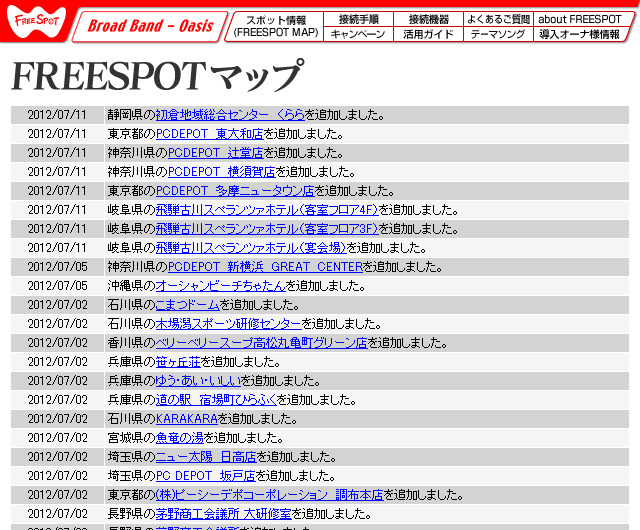
Task: Click the FreeSpot logo
Action: point(36,21)
